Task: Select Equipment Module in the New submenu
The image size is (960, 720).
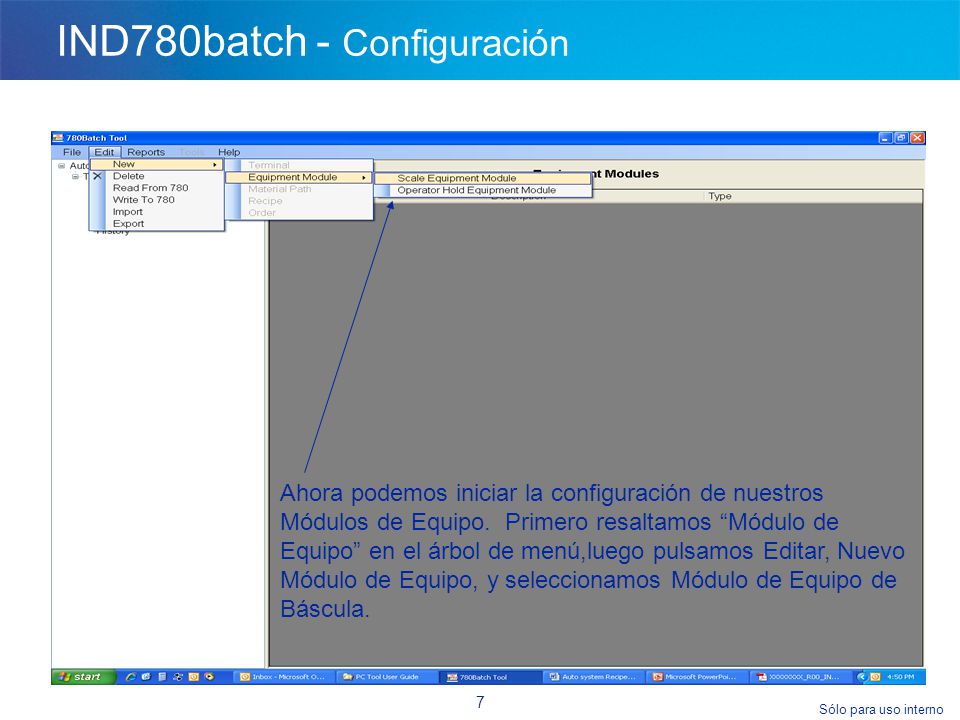Action: pos(299,177)
